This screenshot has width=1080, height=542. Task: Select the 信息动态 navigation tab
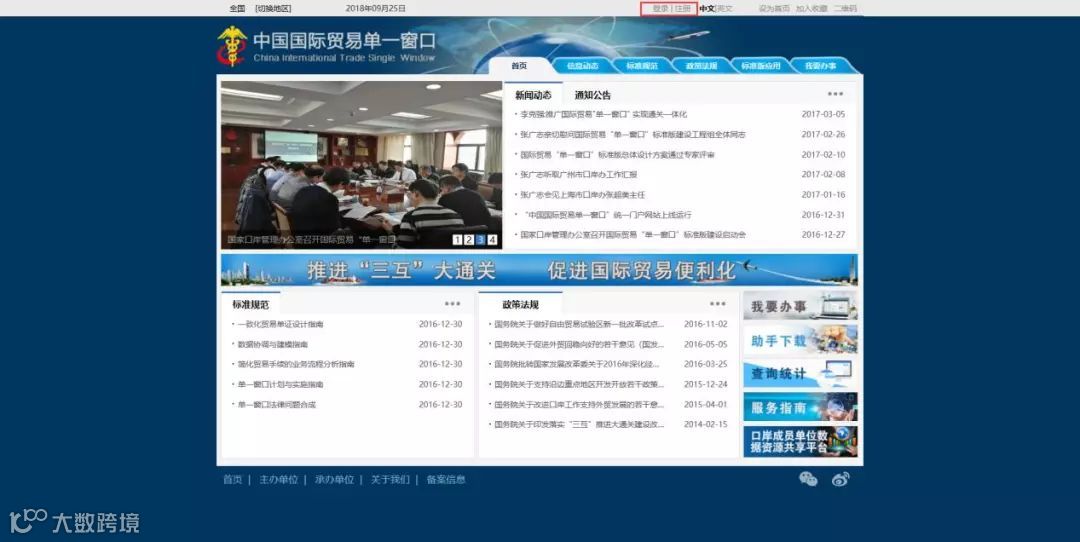pyautogui.click(x=582, y=65)
